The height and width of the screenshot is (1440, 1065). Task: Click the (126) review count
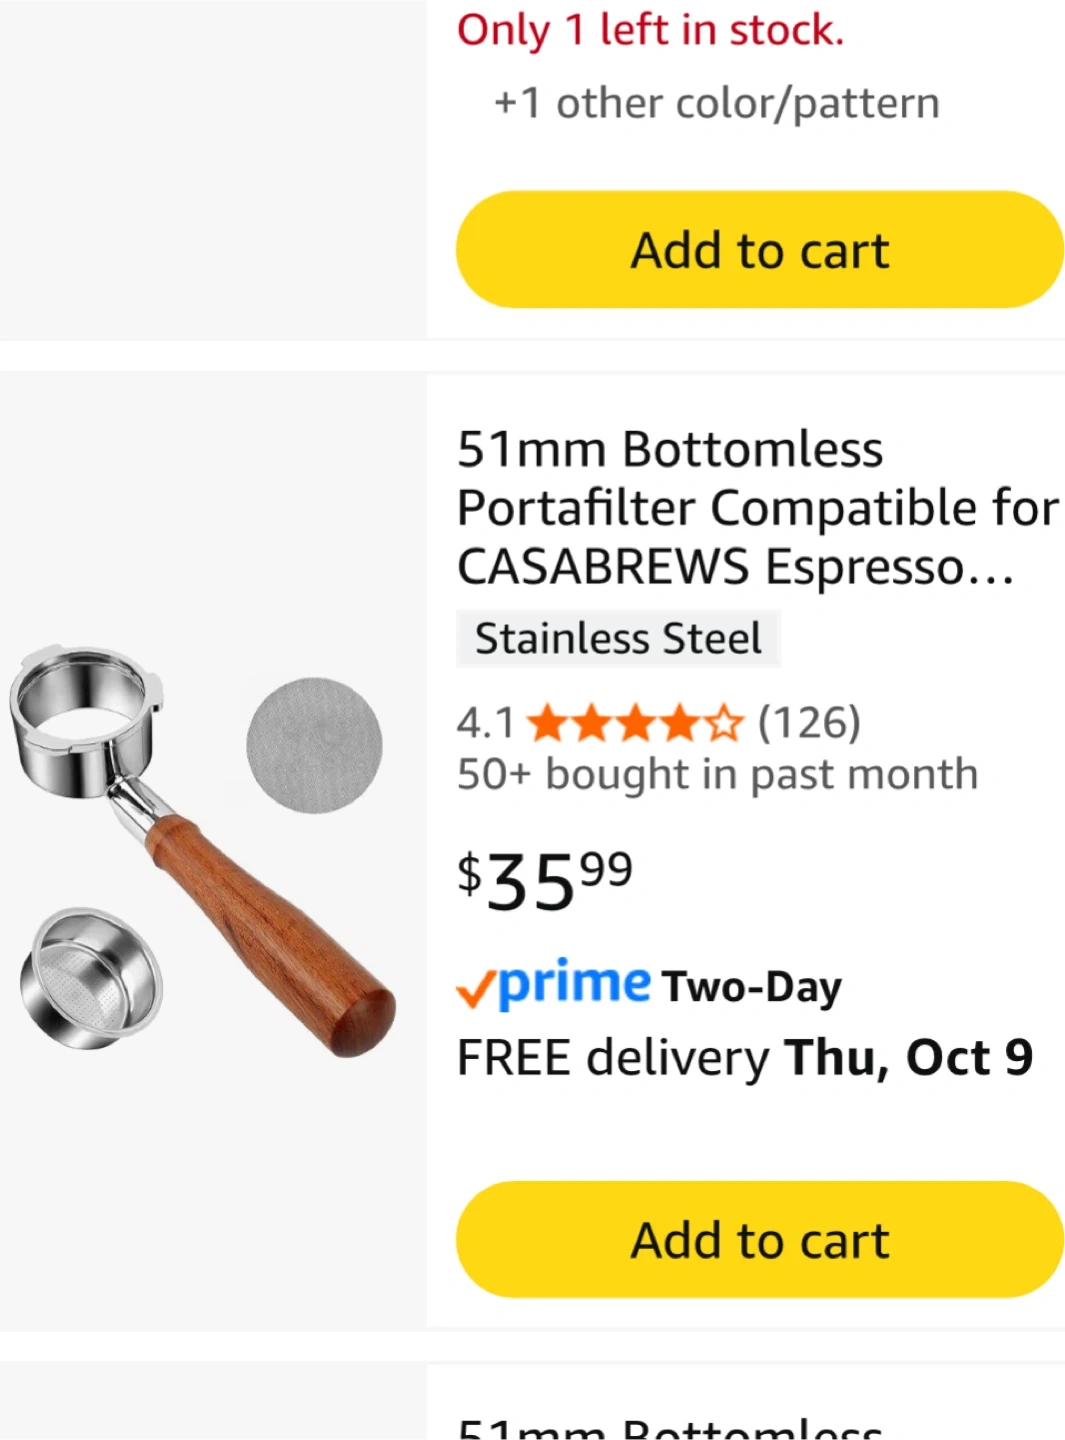tap(809, 722)
